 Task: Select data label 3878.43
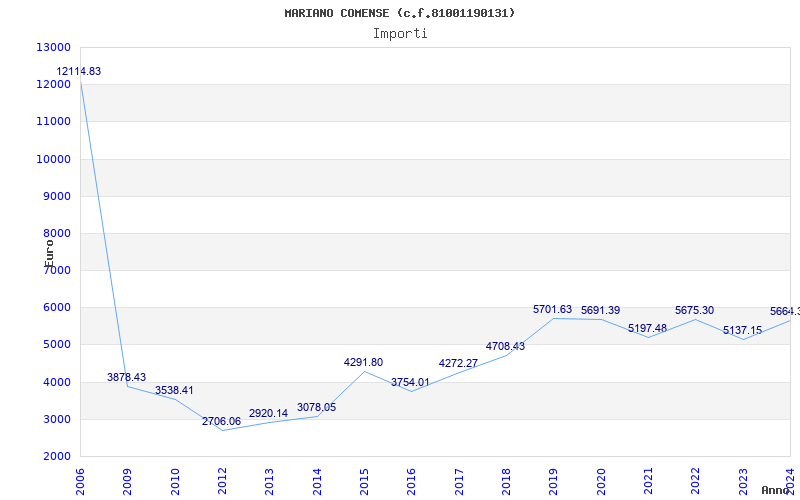(127, 378)
